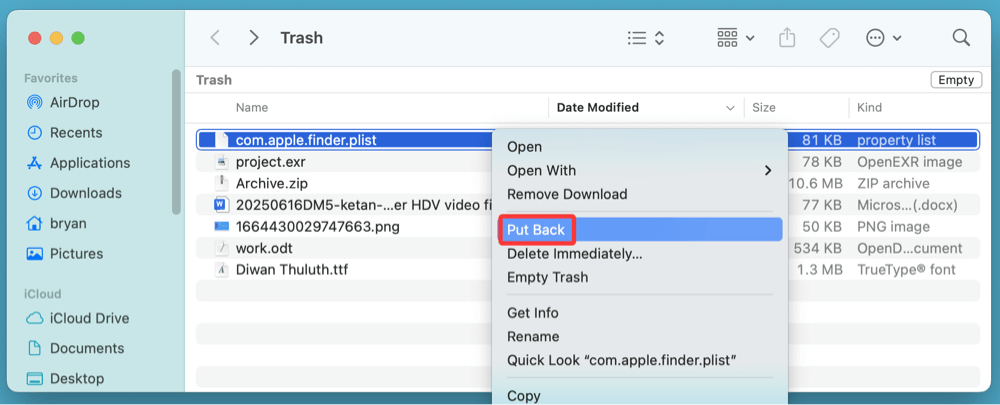Toggle the Date Modified sort direction chevron

pyautogui.click(x=730, y=108)
